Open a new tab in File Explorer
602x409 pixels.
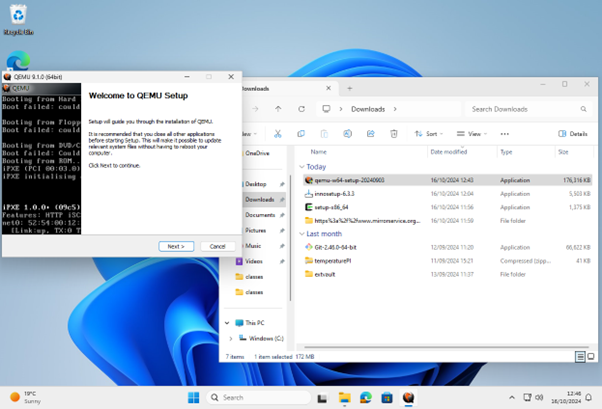[349, 88]
